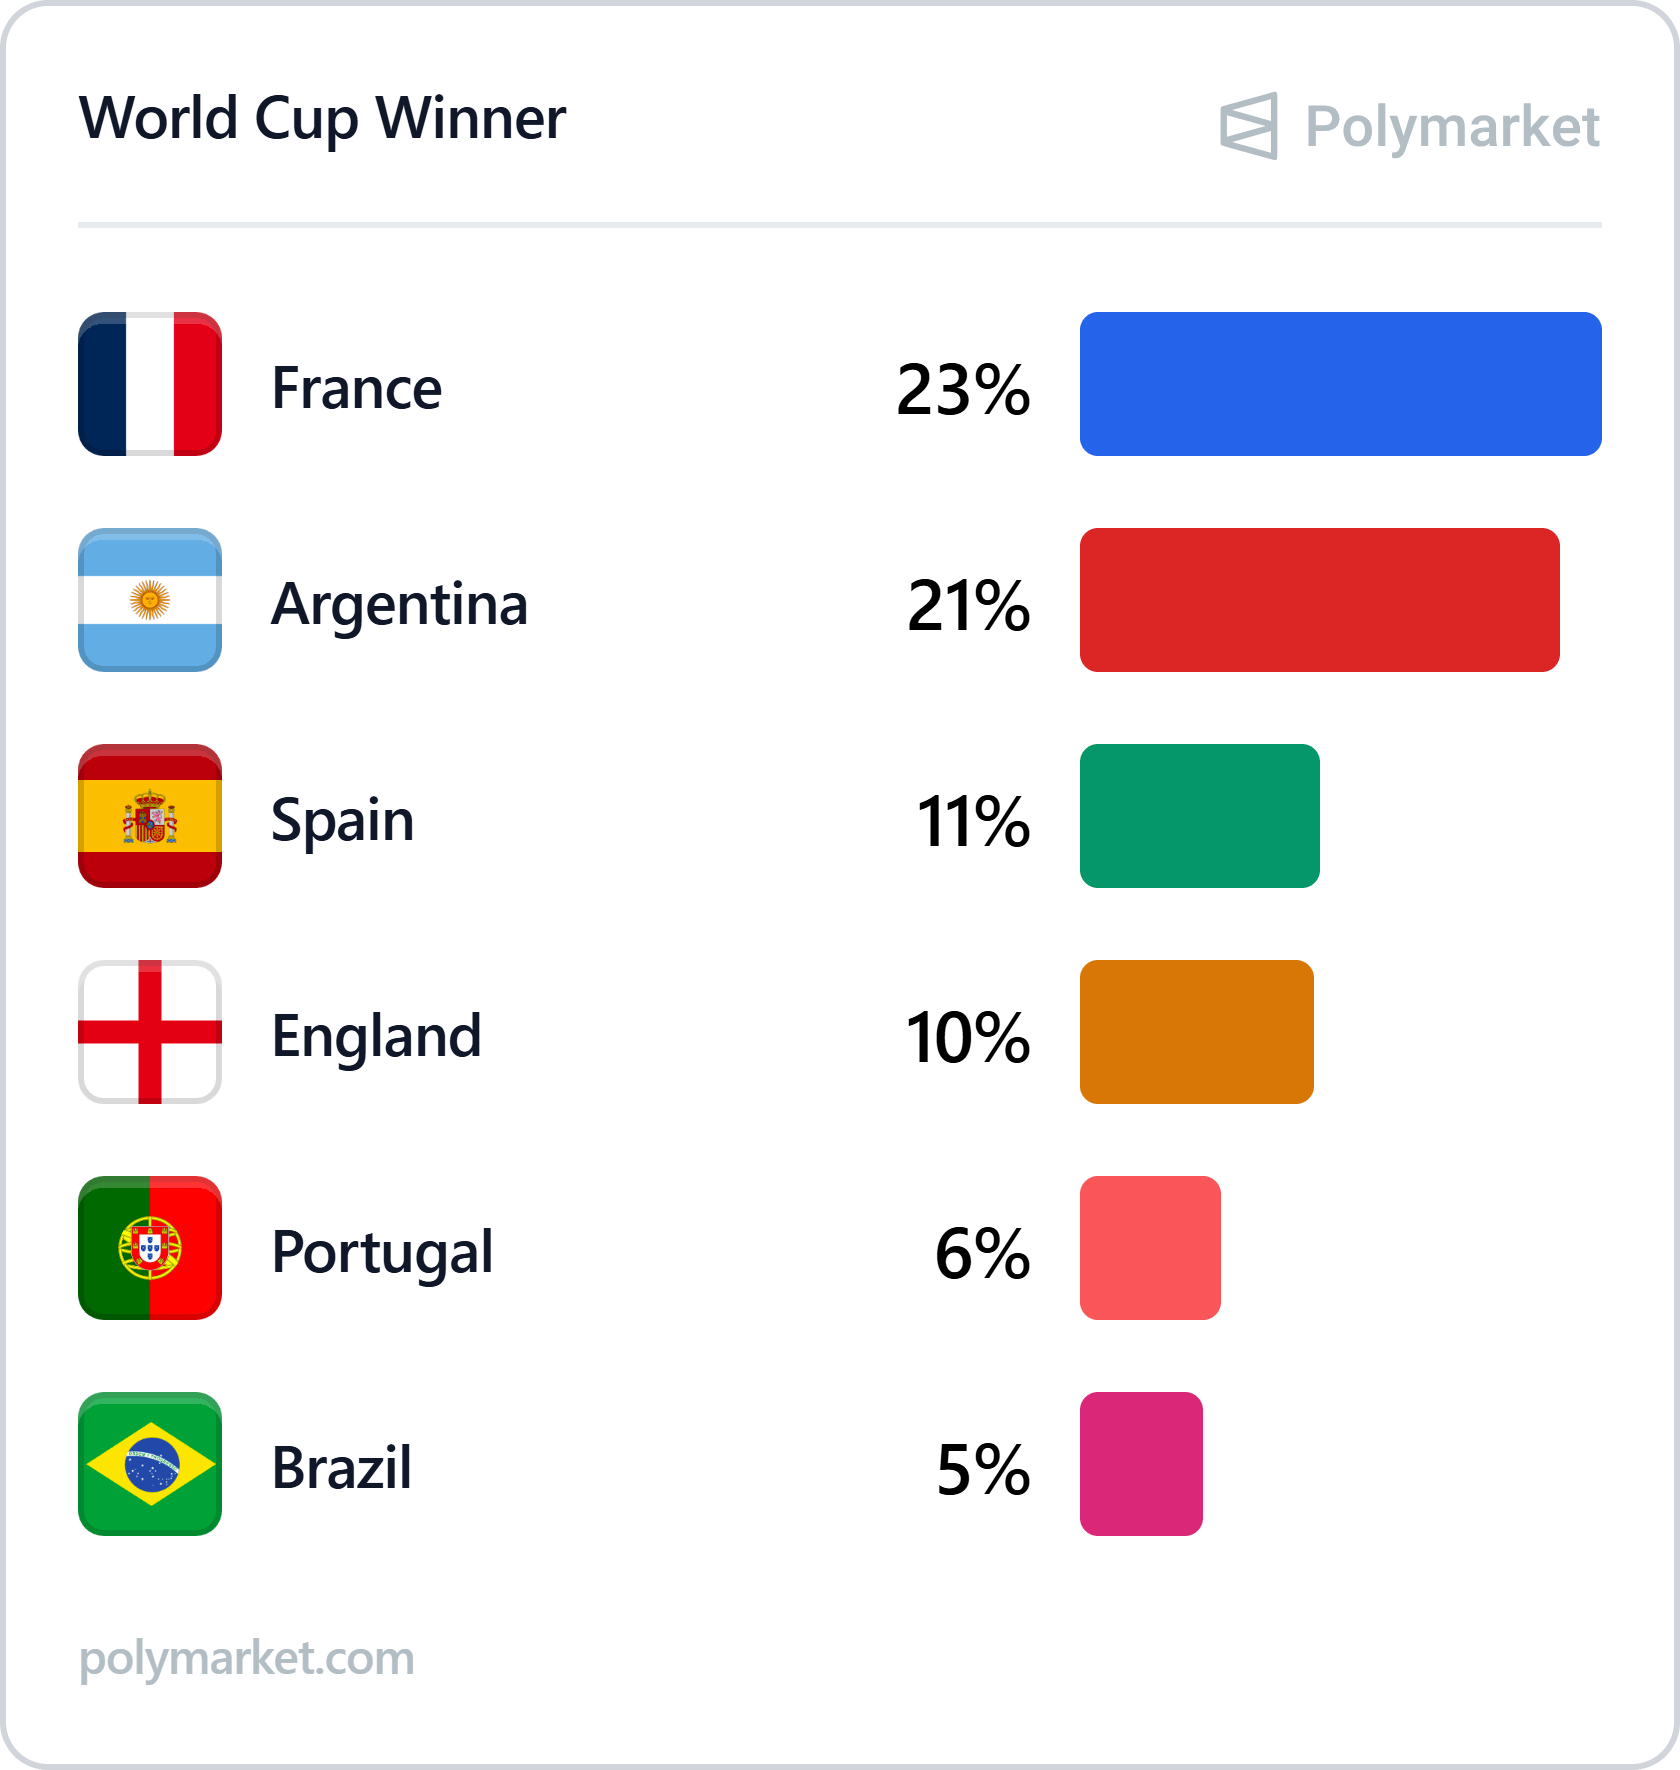Select the red Argentina probability bar
Screen dimensions: 1680x1770
[x=1320, y=600]
